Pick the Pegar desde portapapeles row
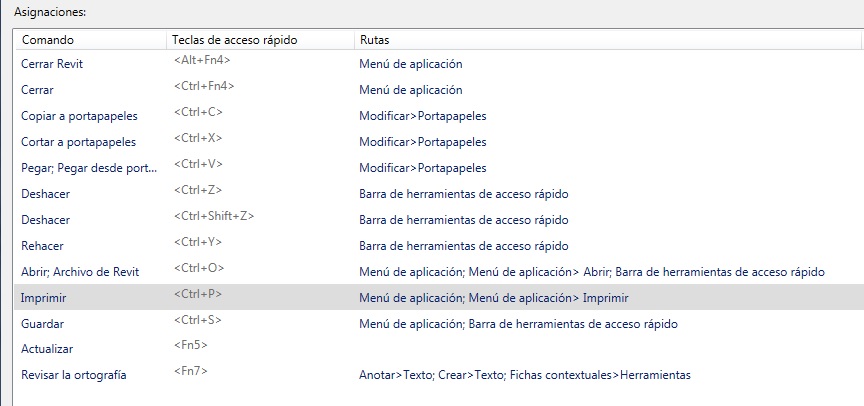This screenshot has height=406, width=864. click(x=89, y=168)
